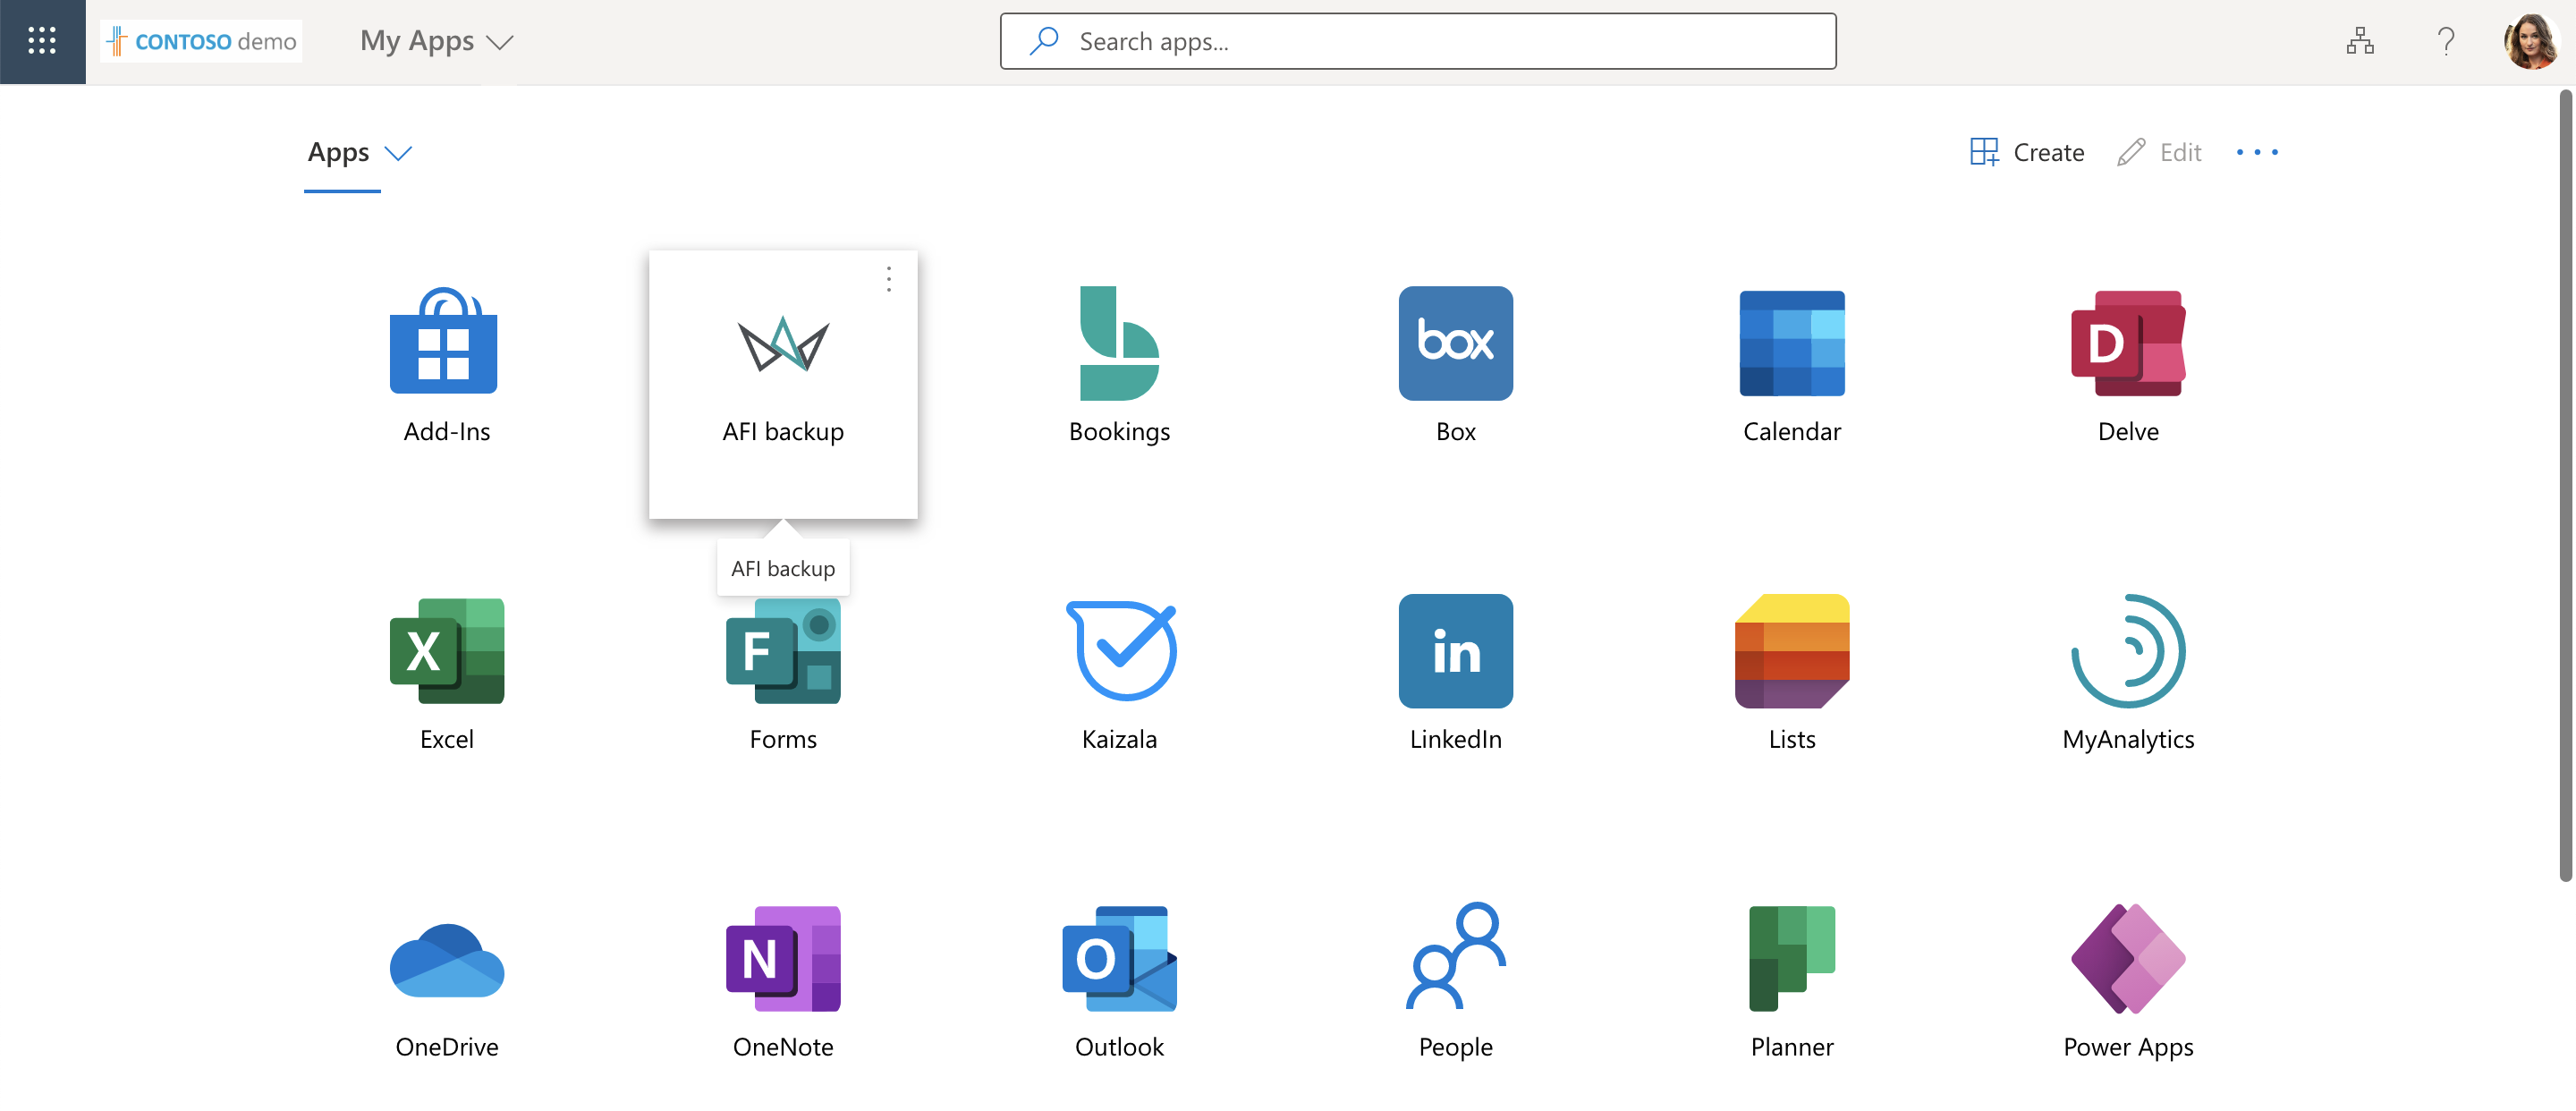Click the Search apps input field

[x=1417, y=41]
